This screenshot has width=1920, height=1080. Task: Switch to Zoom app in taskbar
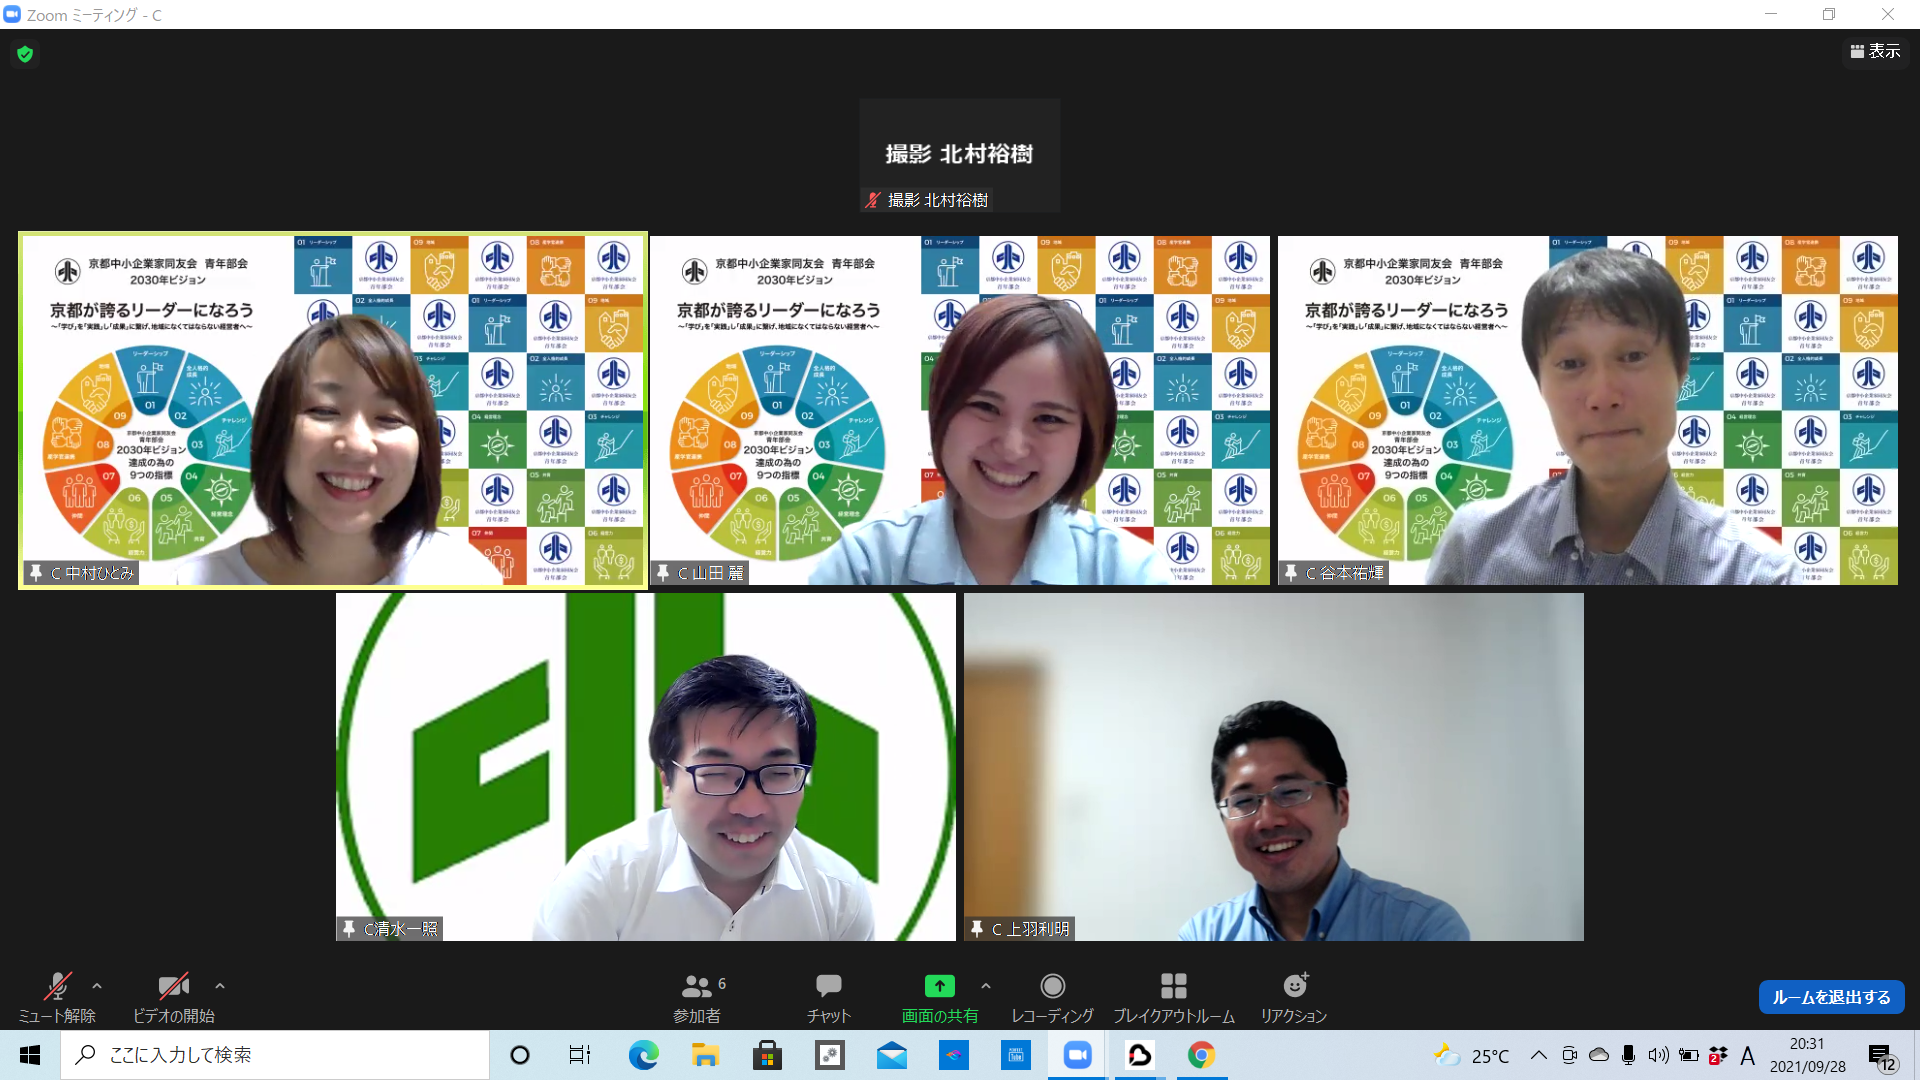[1077, 1055]
